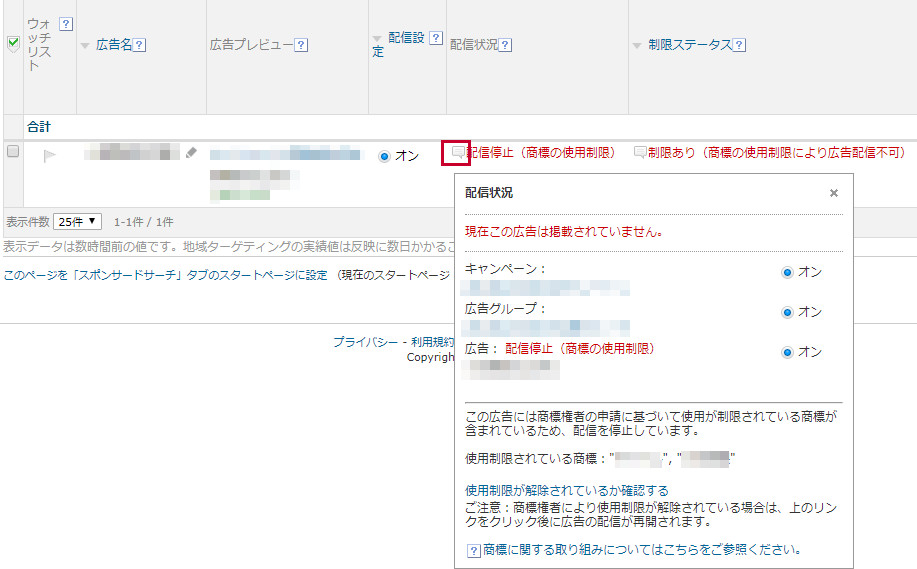Click the speech bubble icon before 制限あり
This screenshot has height=569, width=917.
tap(640, 153)
